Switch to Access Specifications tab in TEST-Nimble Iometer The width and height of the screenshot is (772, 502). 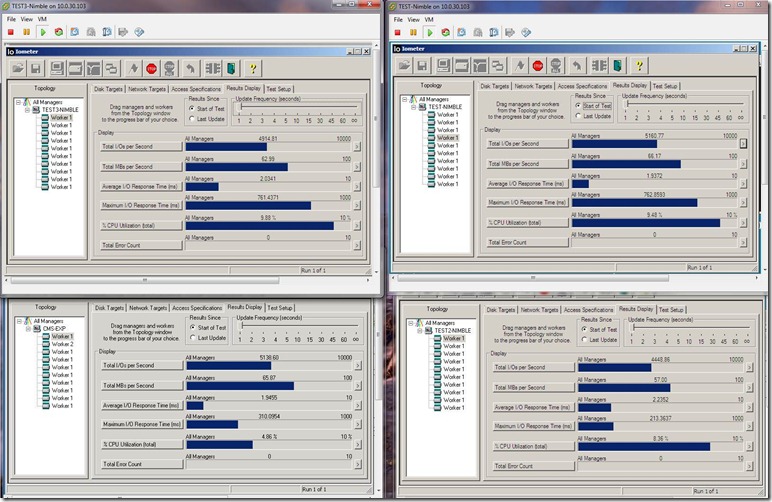coord(580,86)
